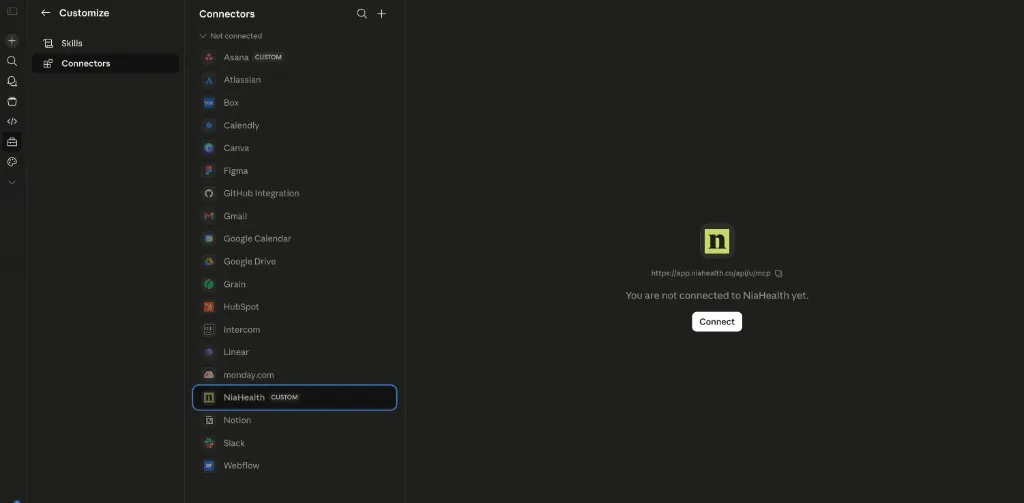Select the Gmail connector
Image resolution: width=1024 pixels, height=503 pixels.
295,216
